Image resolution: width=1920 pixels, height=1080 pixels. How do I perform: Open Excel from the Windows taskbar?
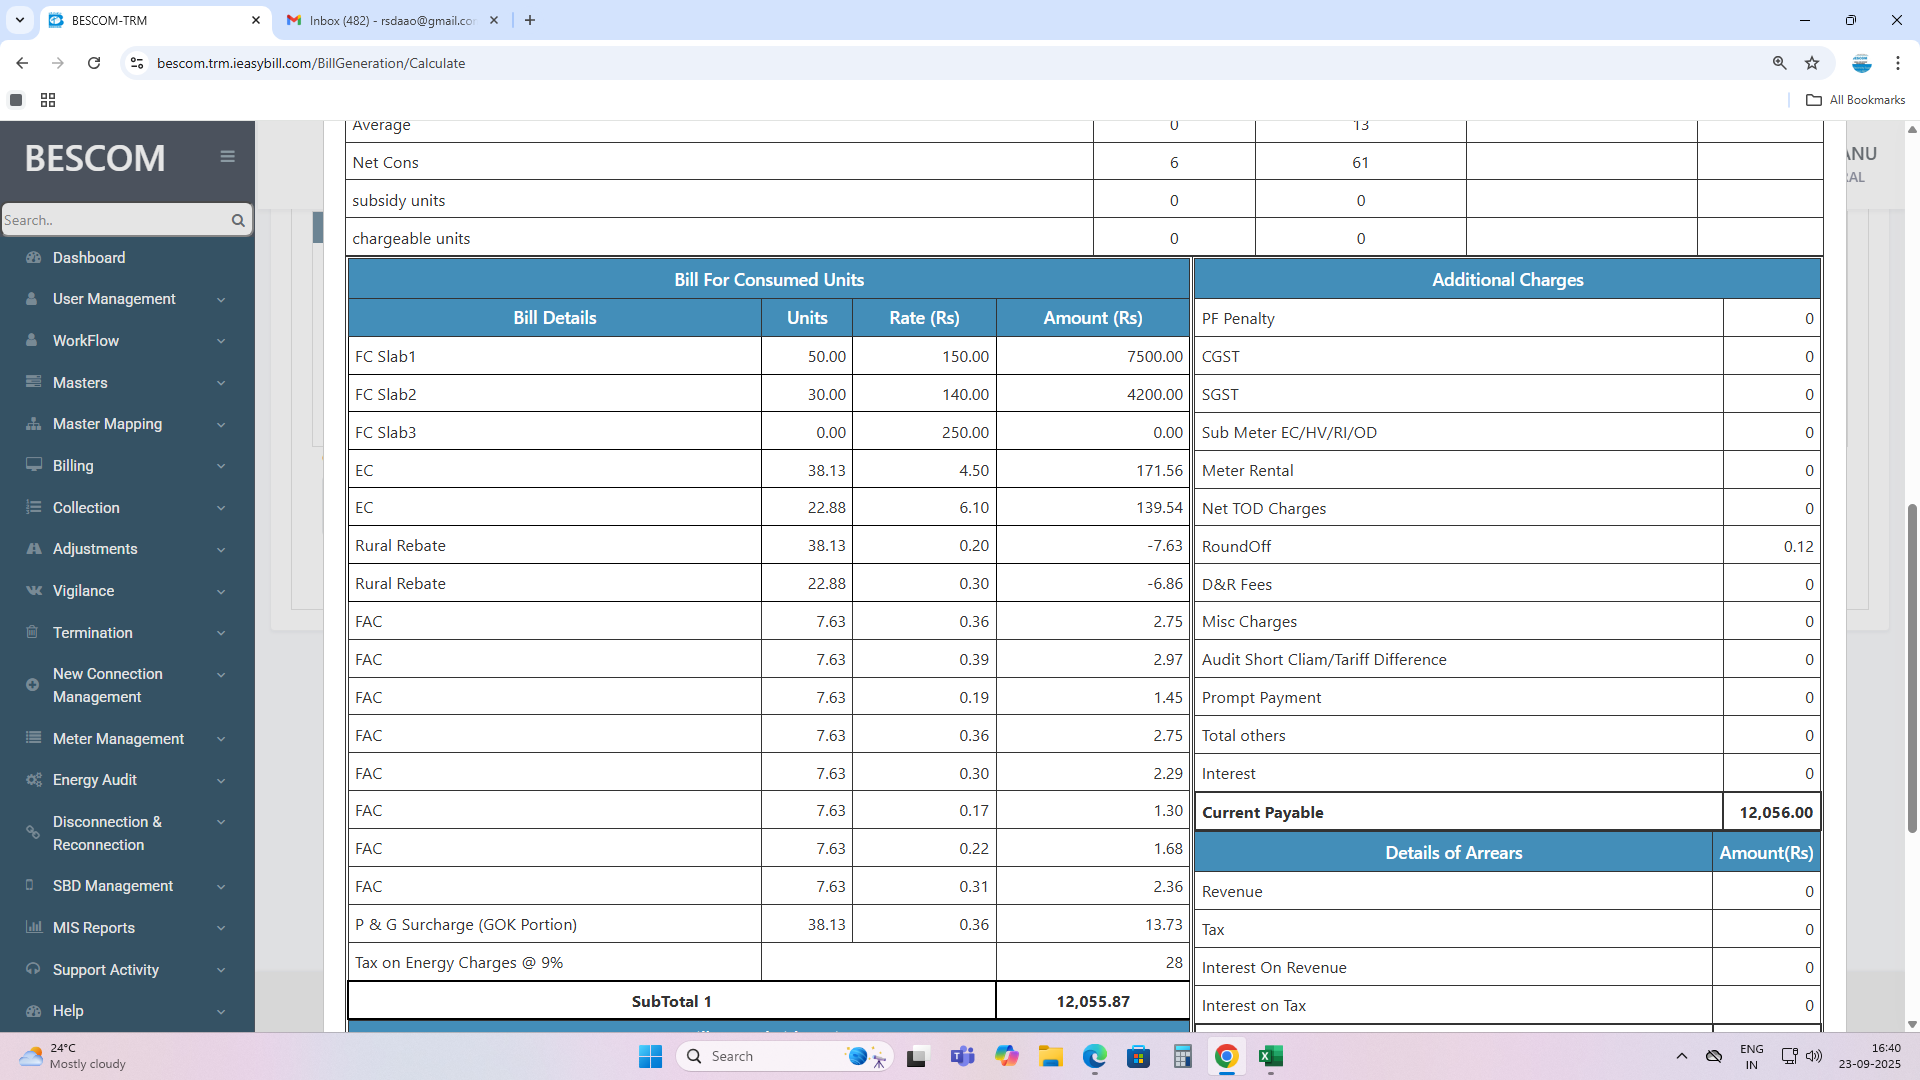1270,1056
